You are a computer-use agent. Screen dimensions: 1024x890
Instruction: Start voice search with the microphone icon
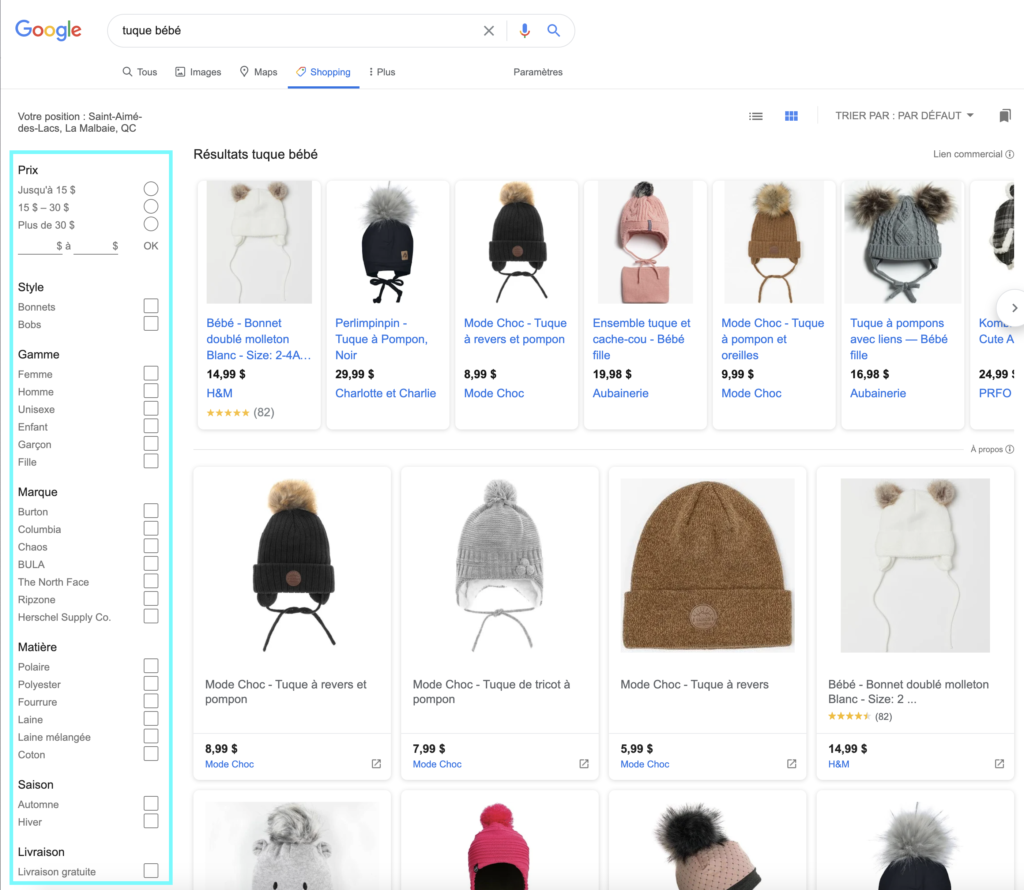(x=524, y=31)
